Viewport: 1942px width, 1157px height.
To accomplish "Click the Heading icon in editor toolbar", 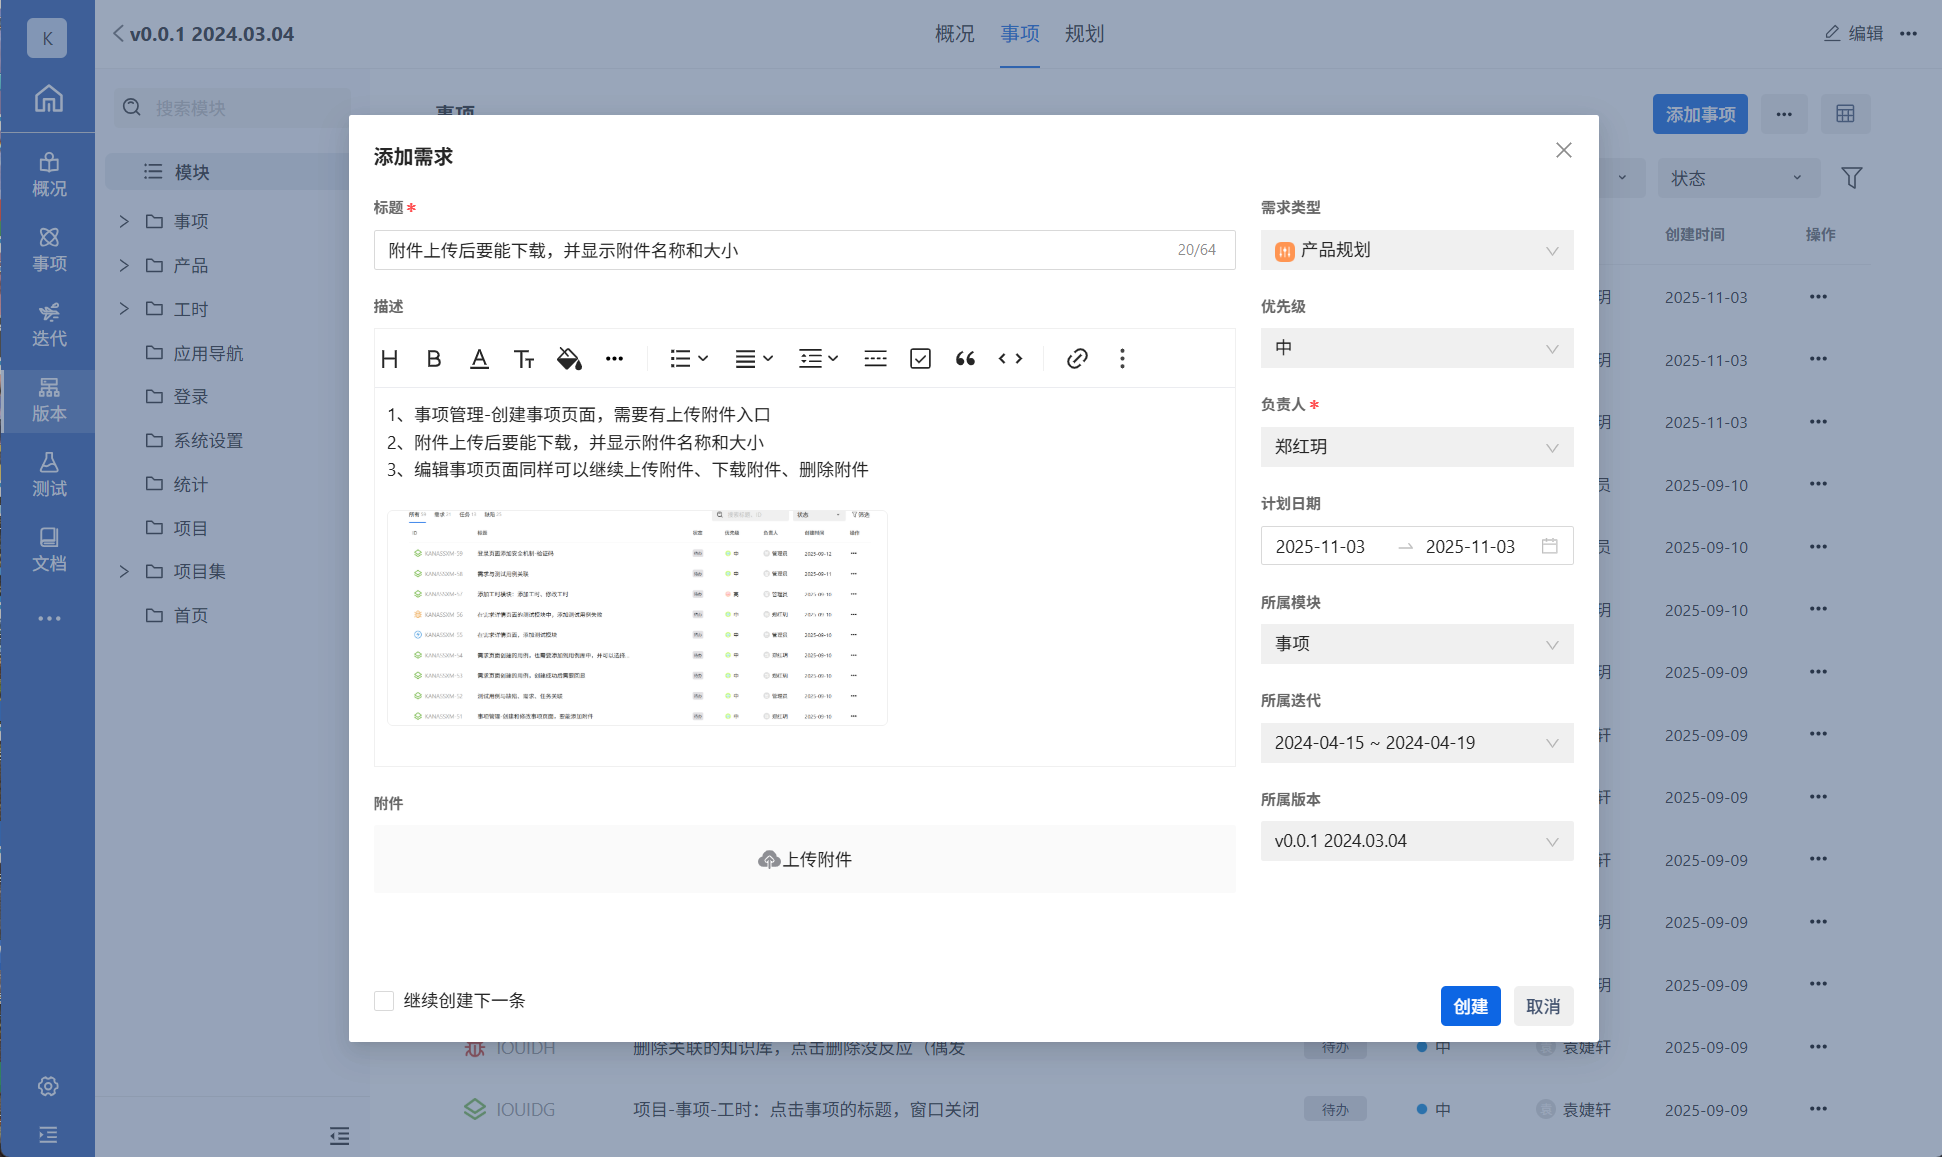I will click(x=390, y=359).
